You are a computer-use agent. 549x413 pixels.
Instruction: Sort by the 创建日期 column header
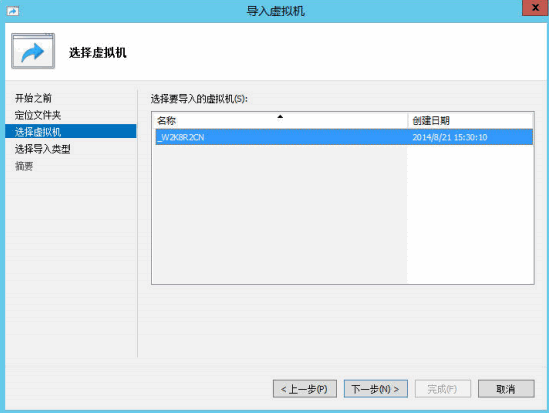(470, 120)
